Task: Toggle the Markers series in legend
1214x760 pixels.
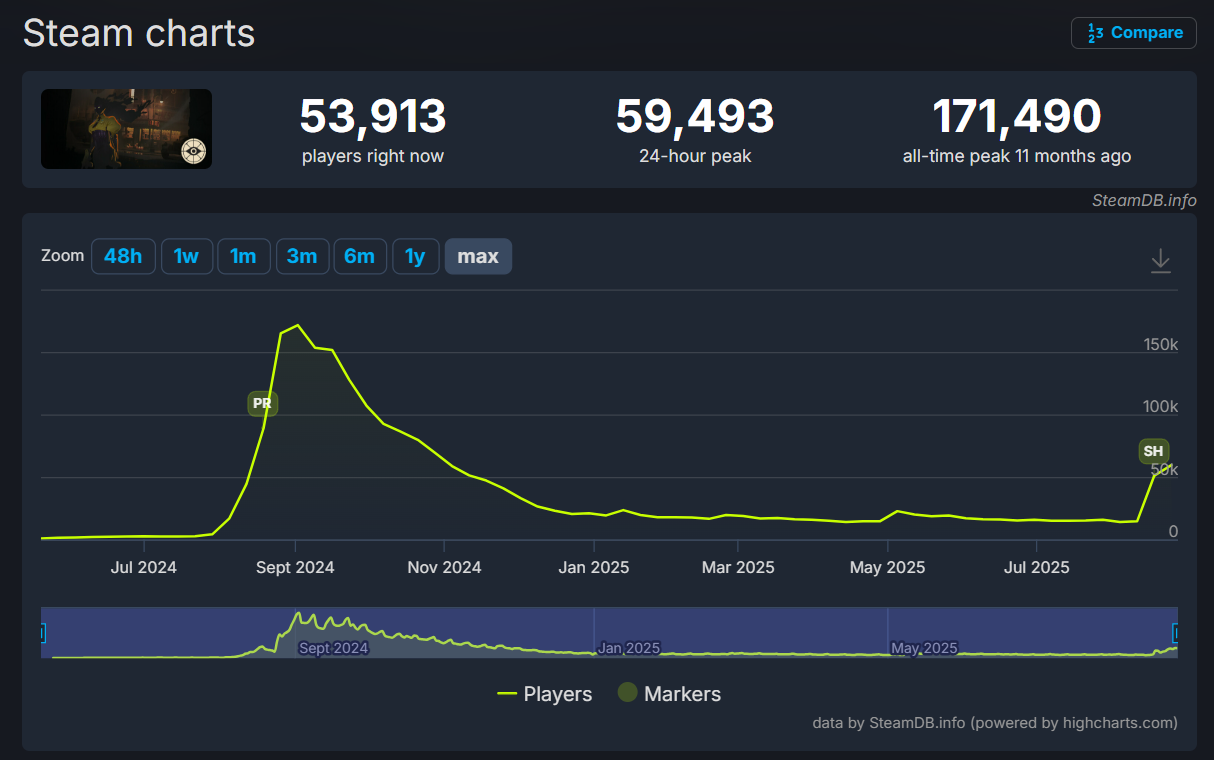Action: tap(669, 694)
